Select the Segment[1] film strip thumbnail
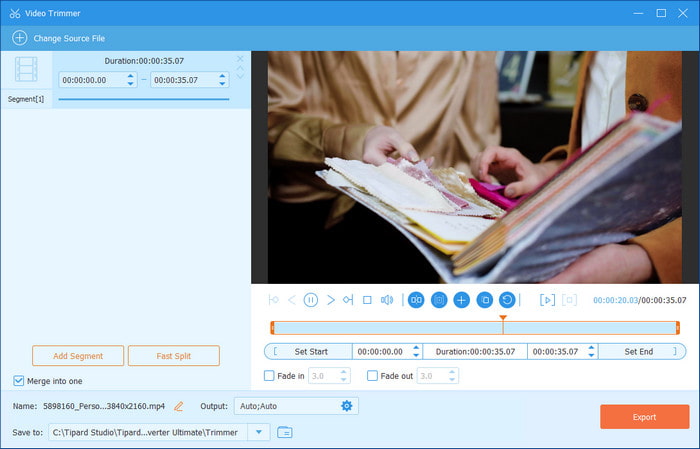 click(26, 69)
